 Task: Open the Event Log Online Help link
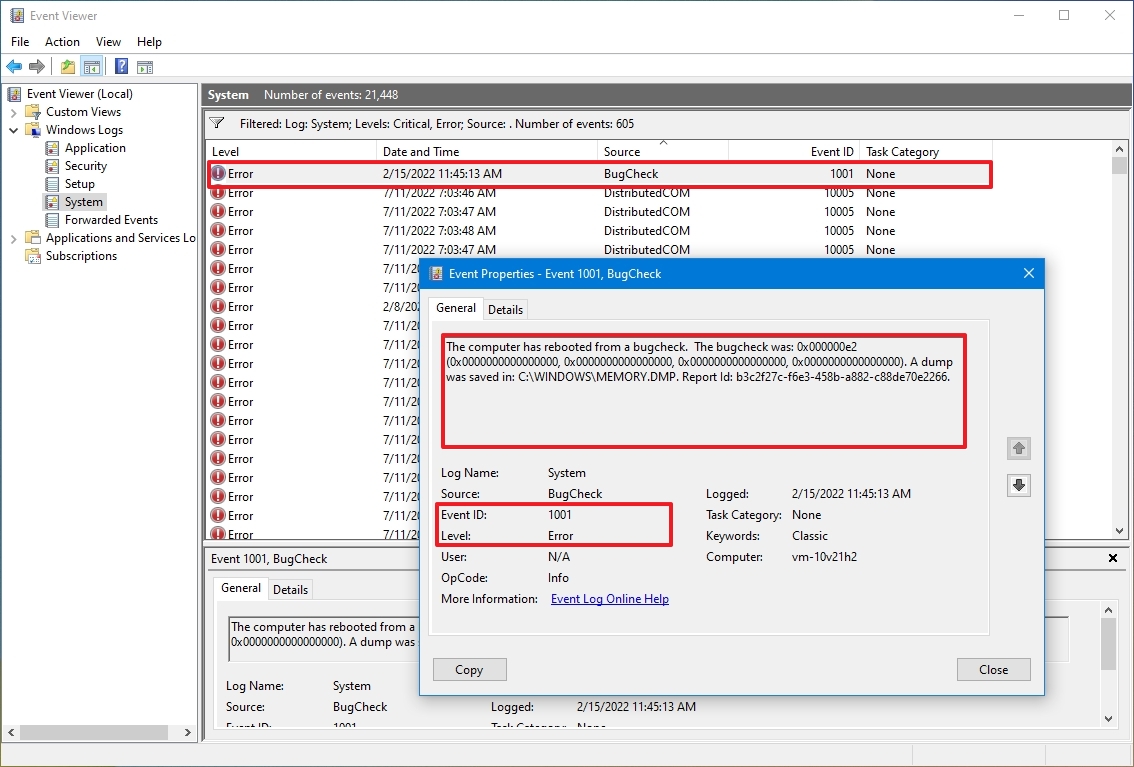click(x=609, y=598)
